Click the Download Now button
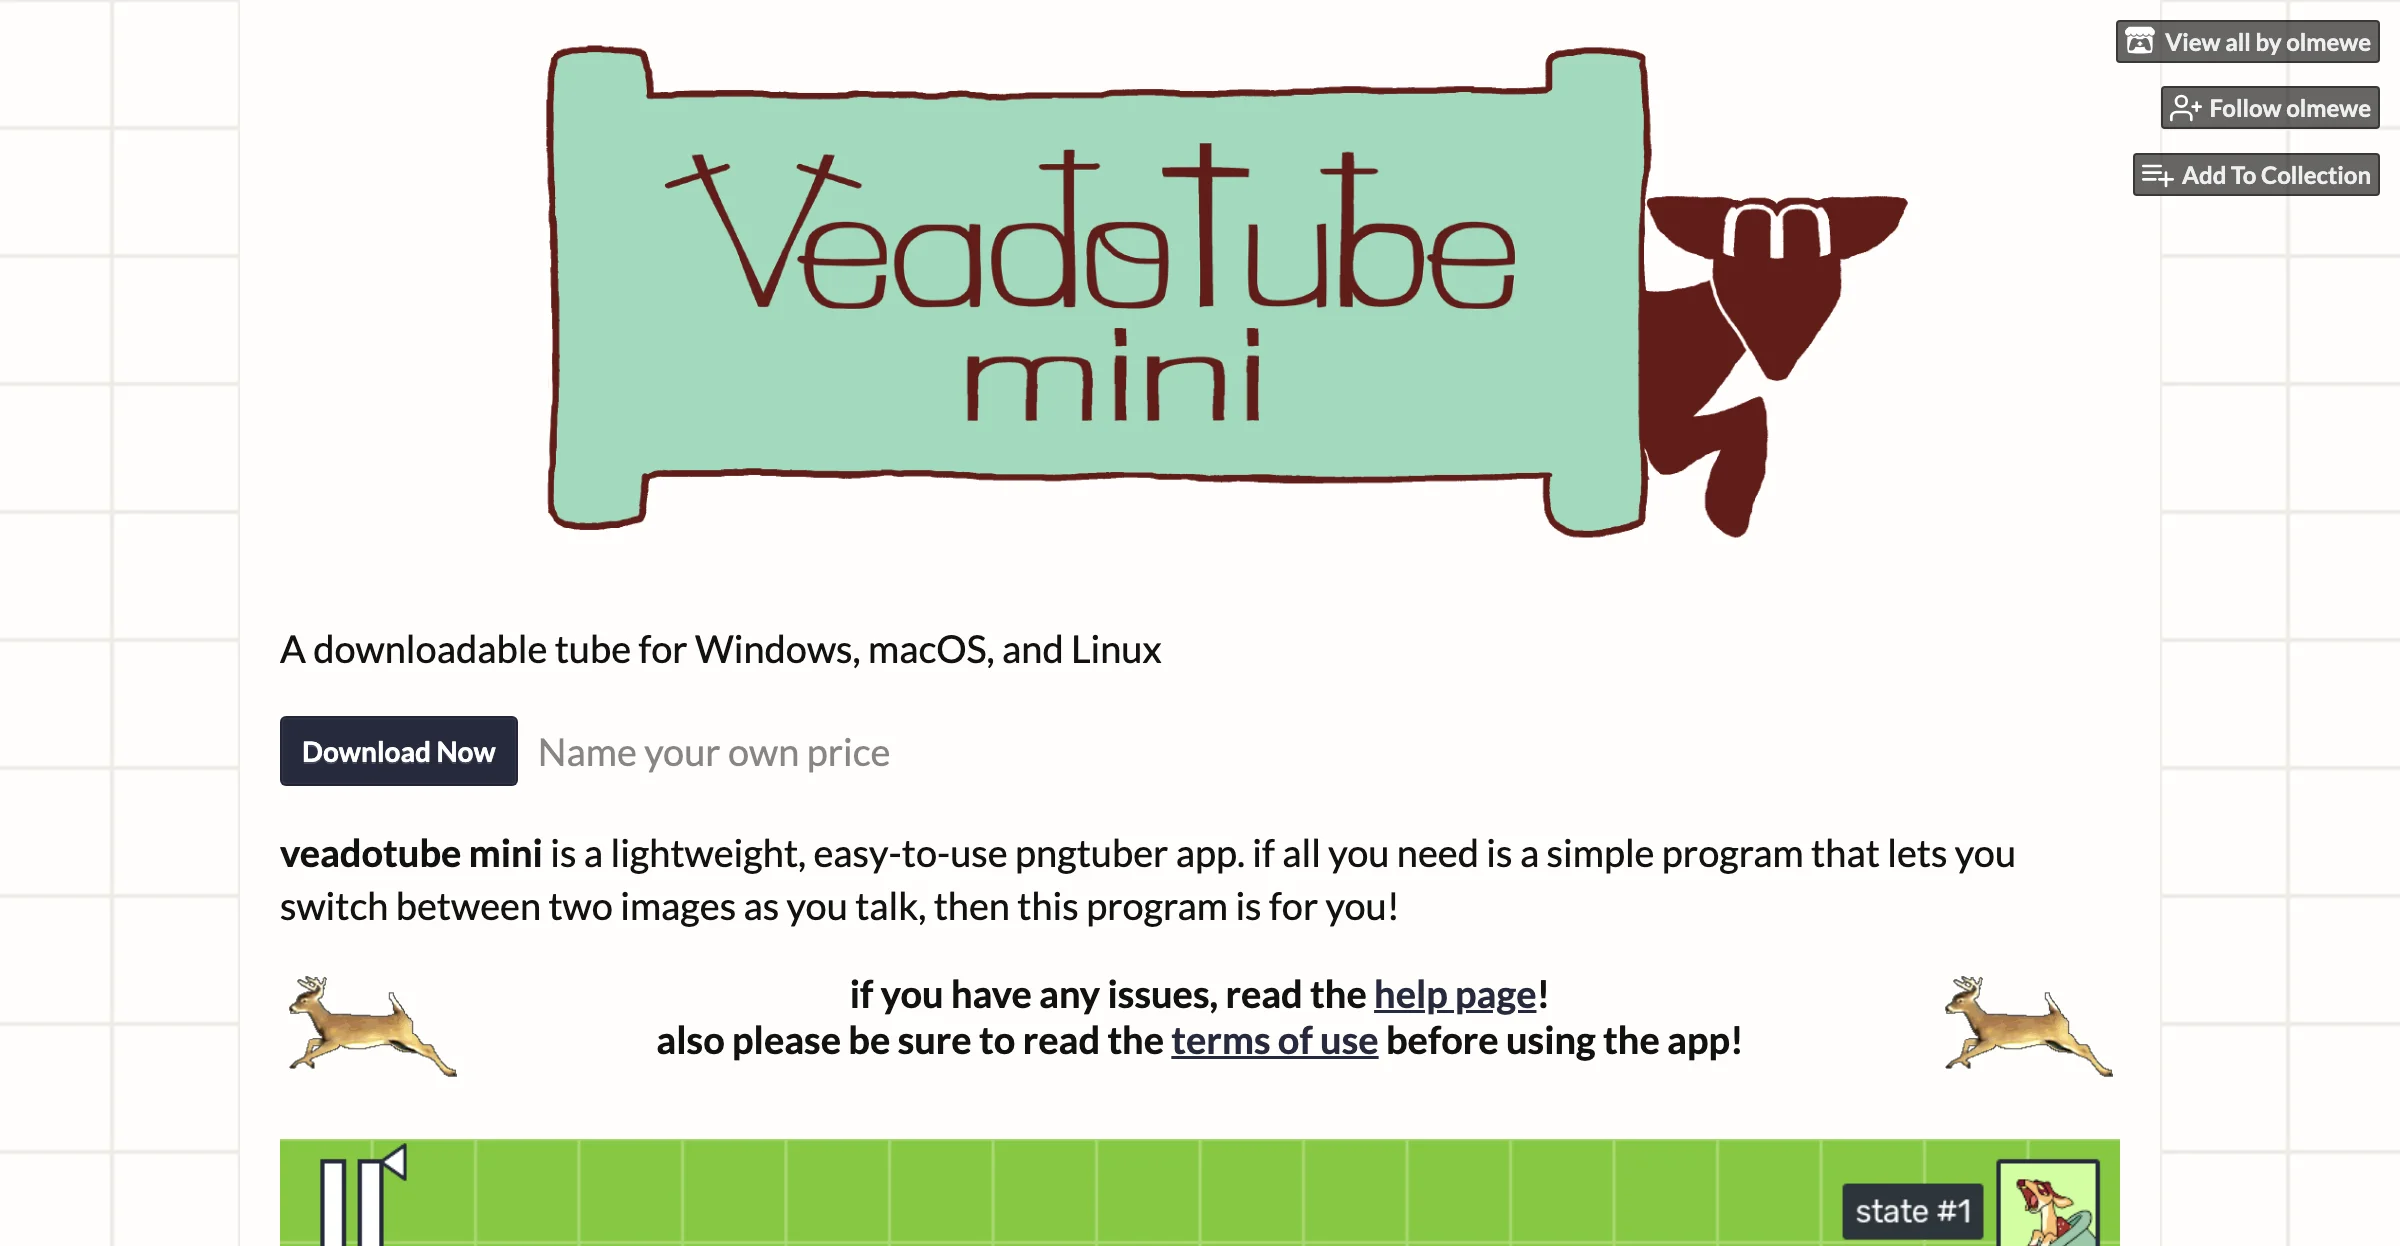 398,751
